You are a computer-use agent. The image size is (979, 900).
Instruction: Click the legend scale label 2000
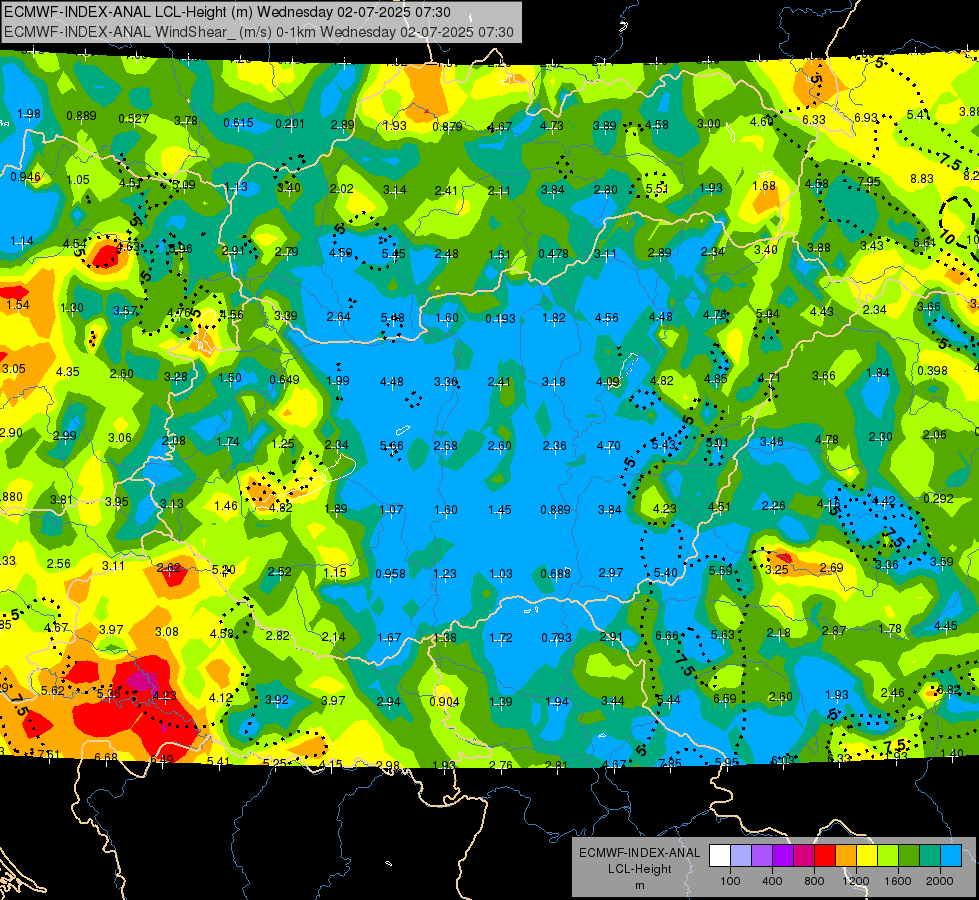click(940, 881)
